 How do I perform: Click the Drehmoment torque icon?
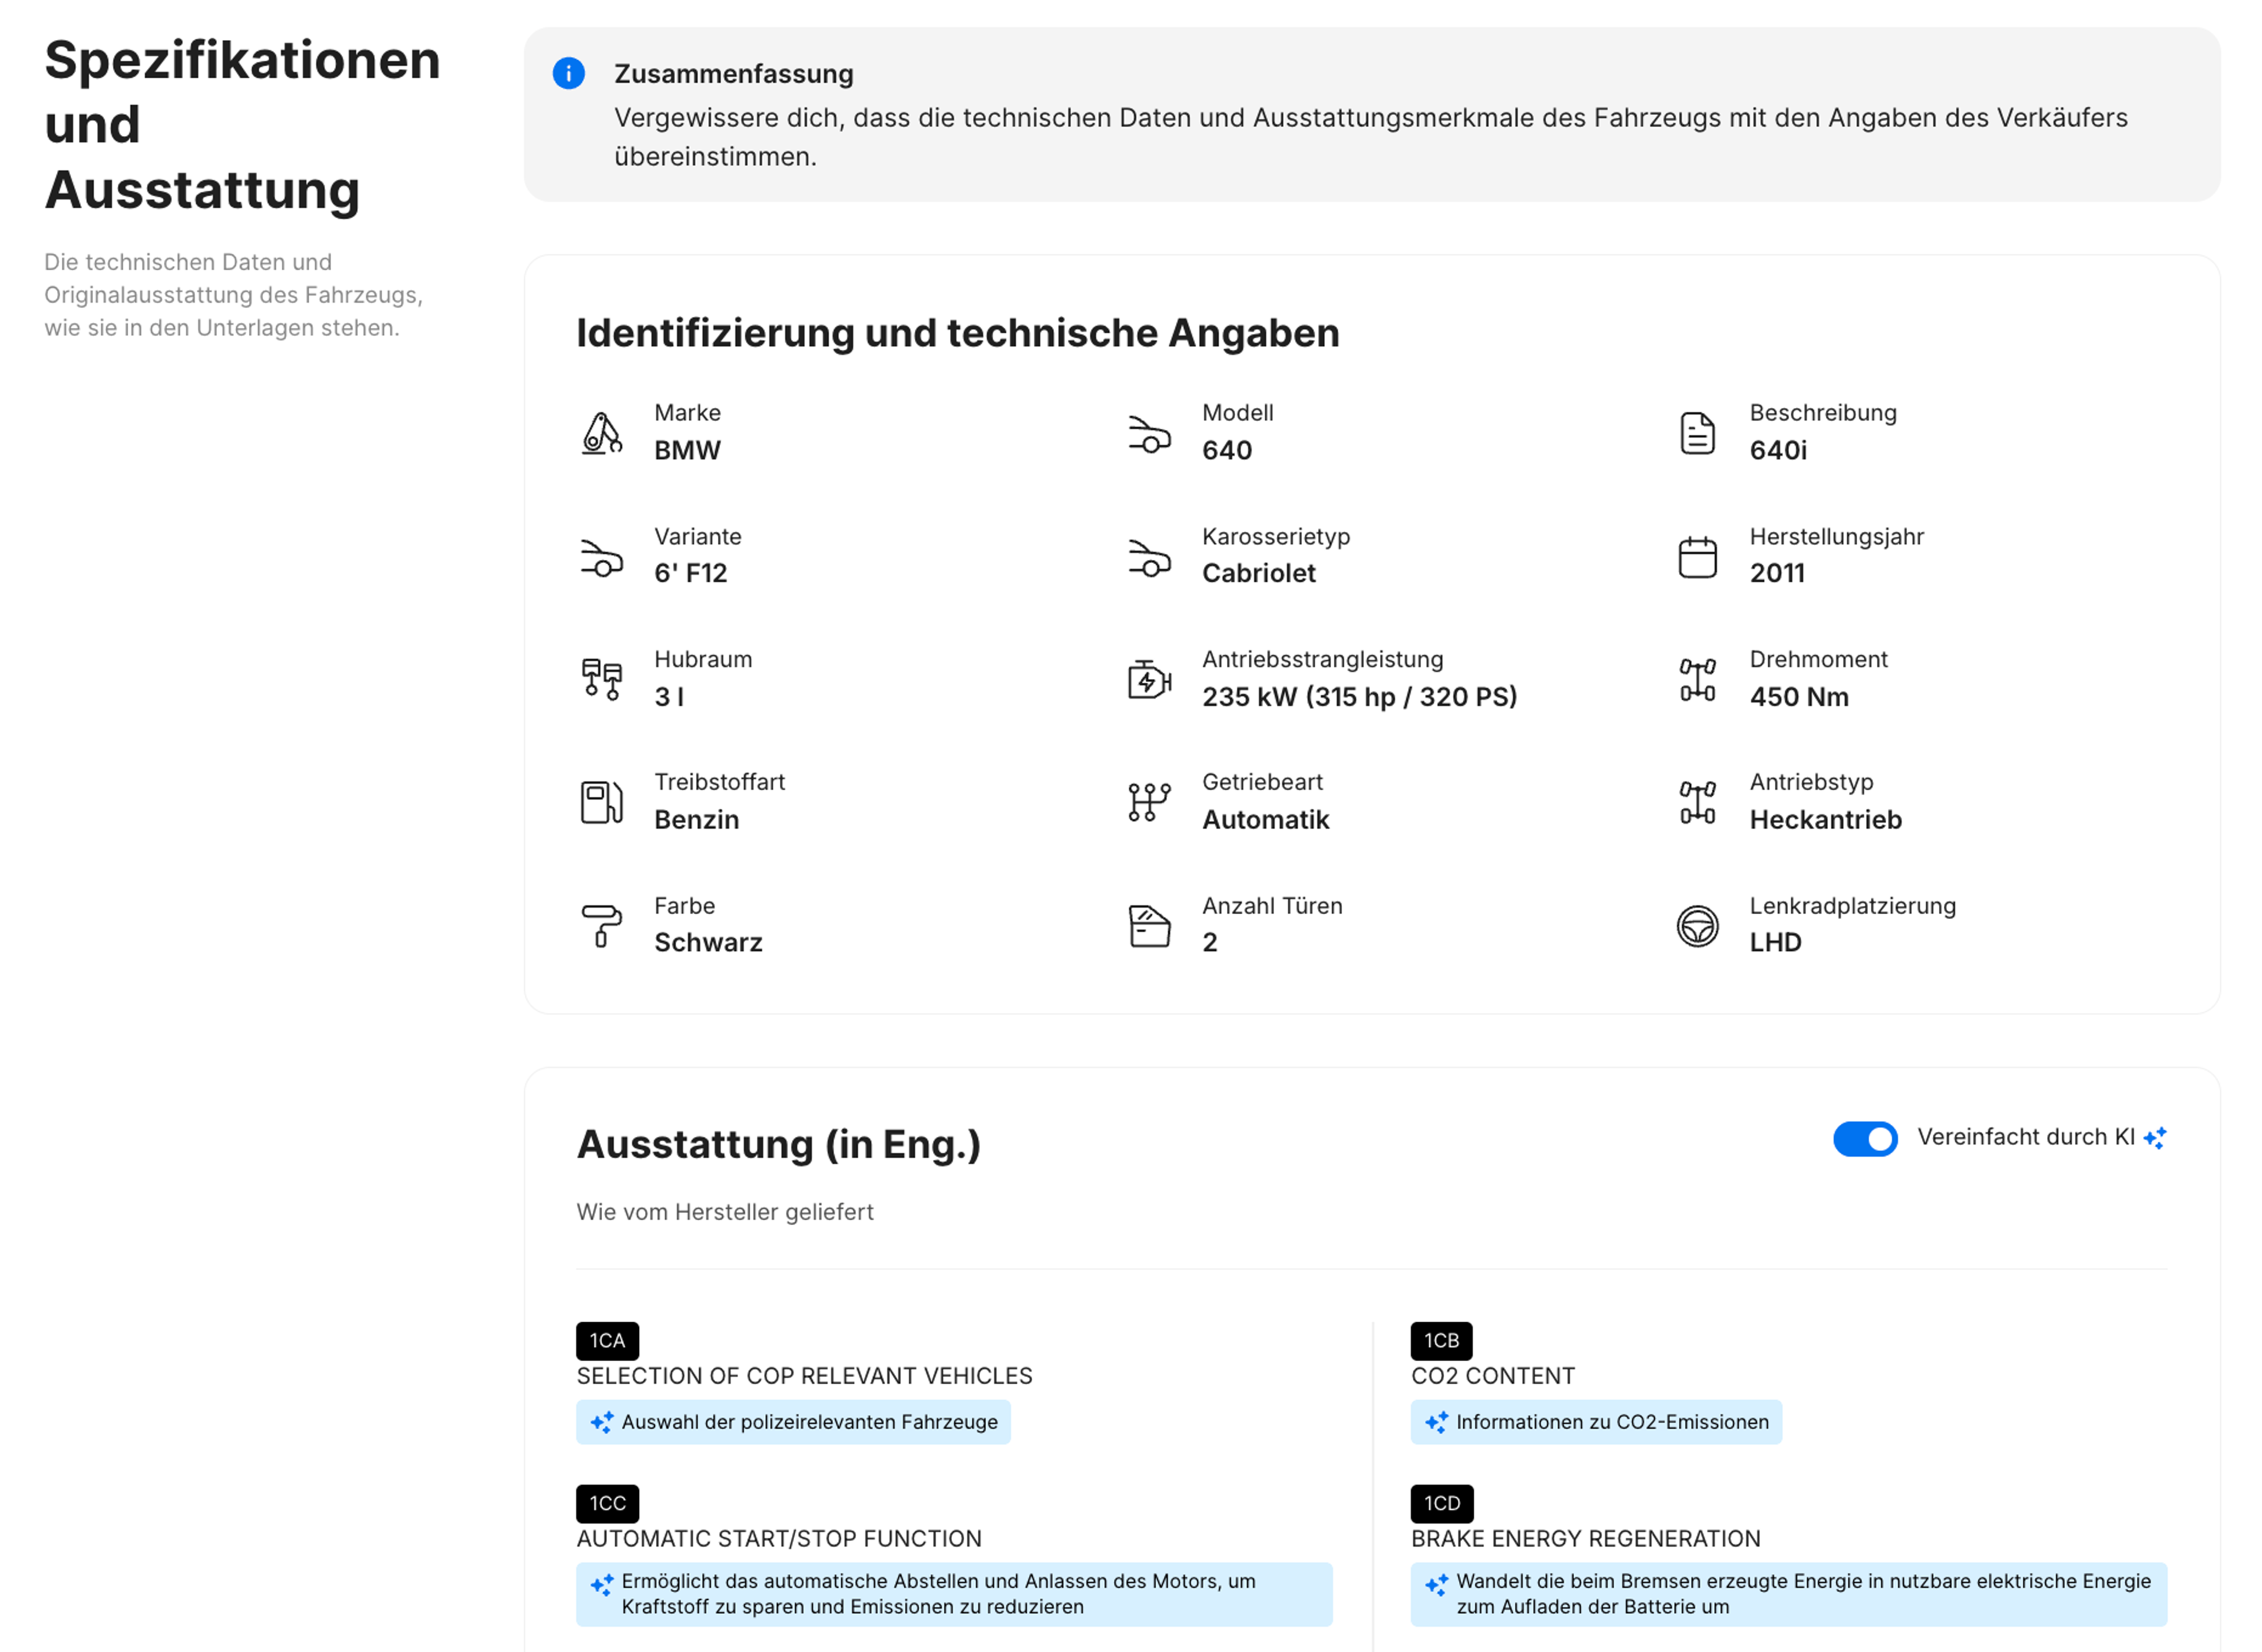(1697, 679)
